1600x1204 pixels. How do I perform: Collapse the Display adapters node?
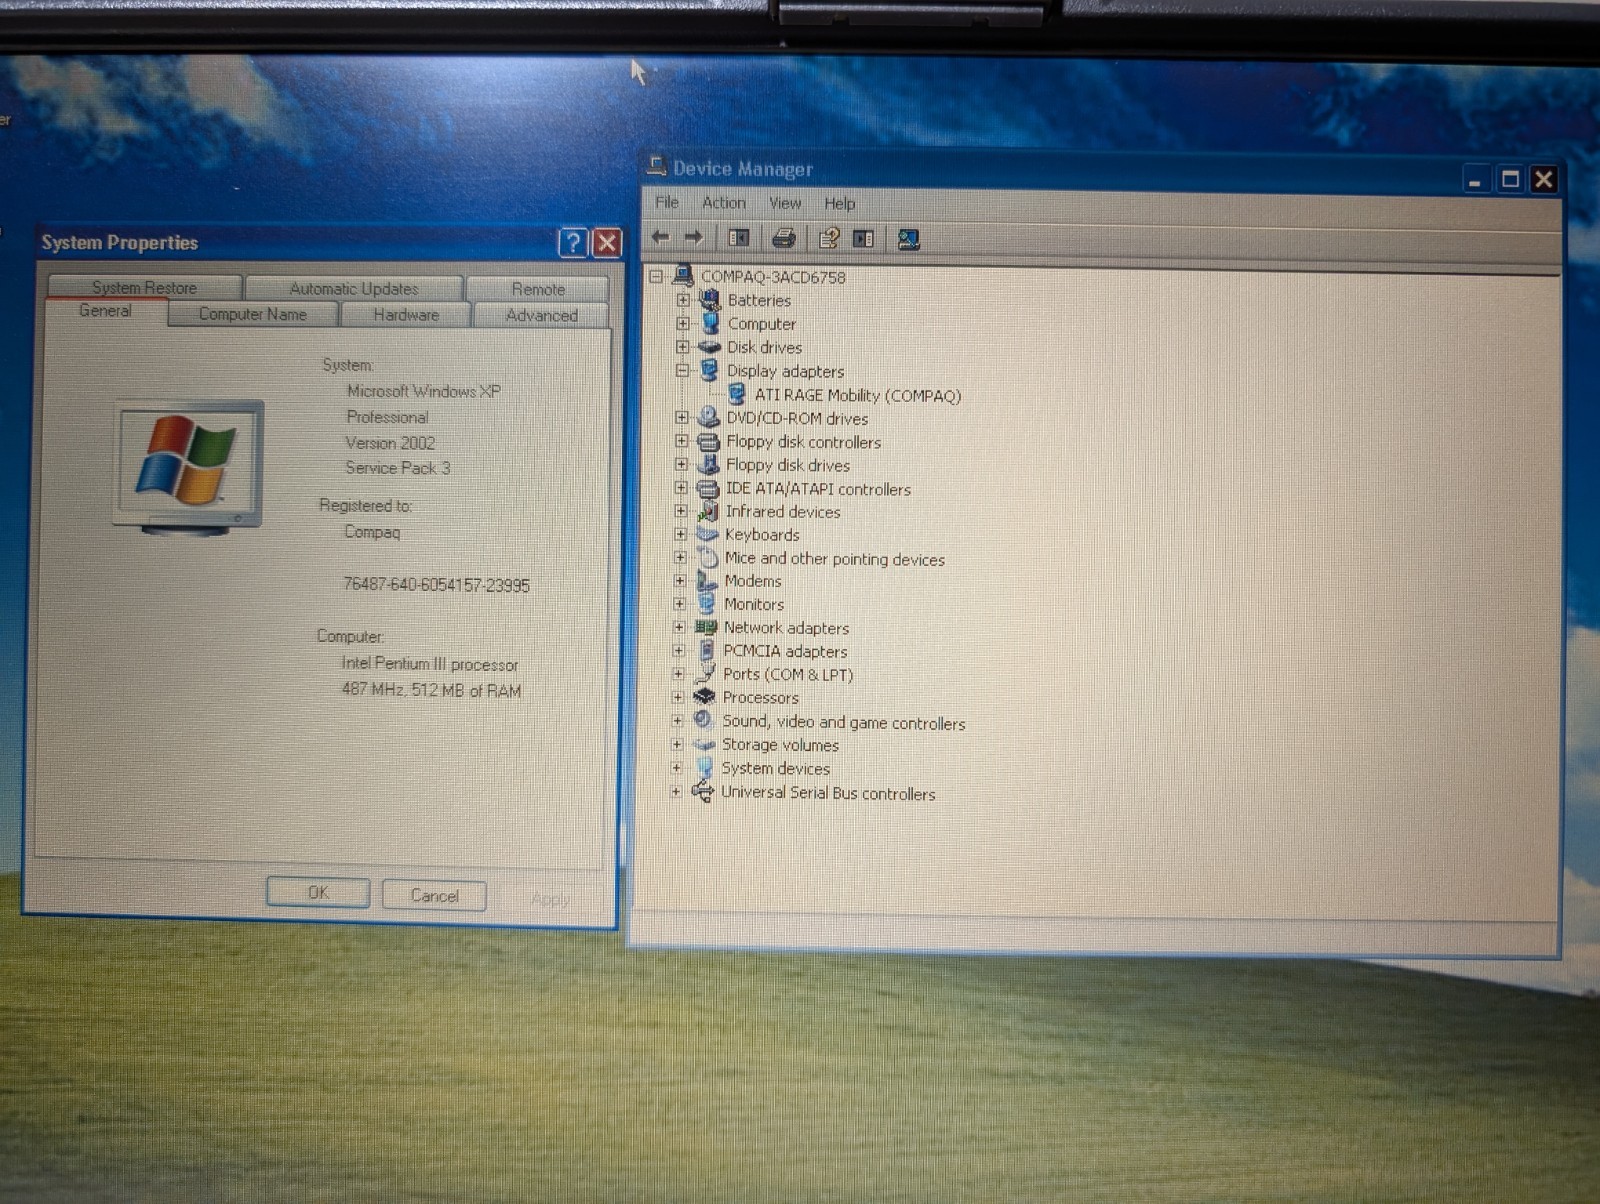(682, 370)
